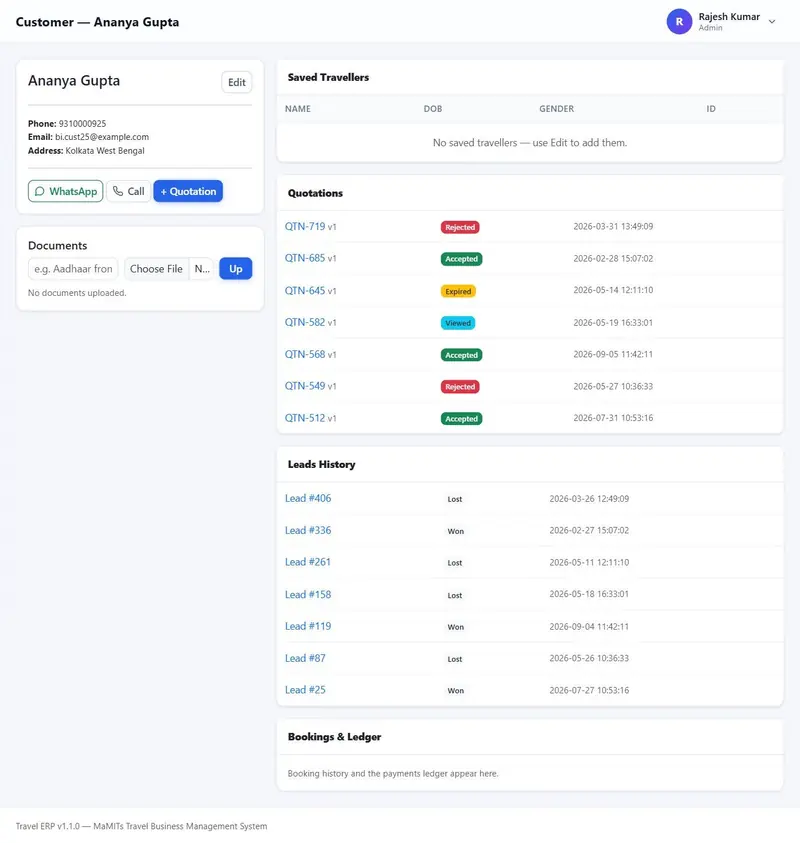Click the Edit button for Ananya Gupta
The width and height of the screenshot is (800, 843).
click(x=237, y=82)
